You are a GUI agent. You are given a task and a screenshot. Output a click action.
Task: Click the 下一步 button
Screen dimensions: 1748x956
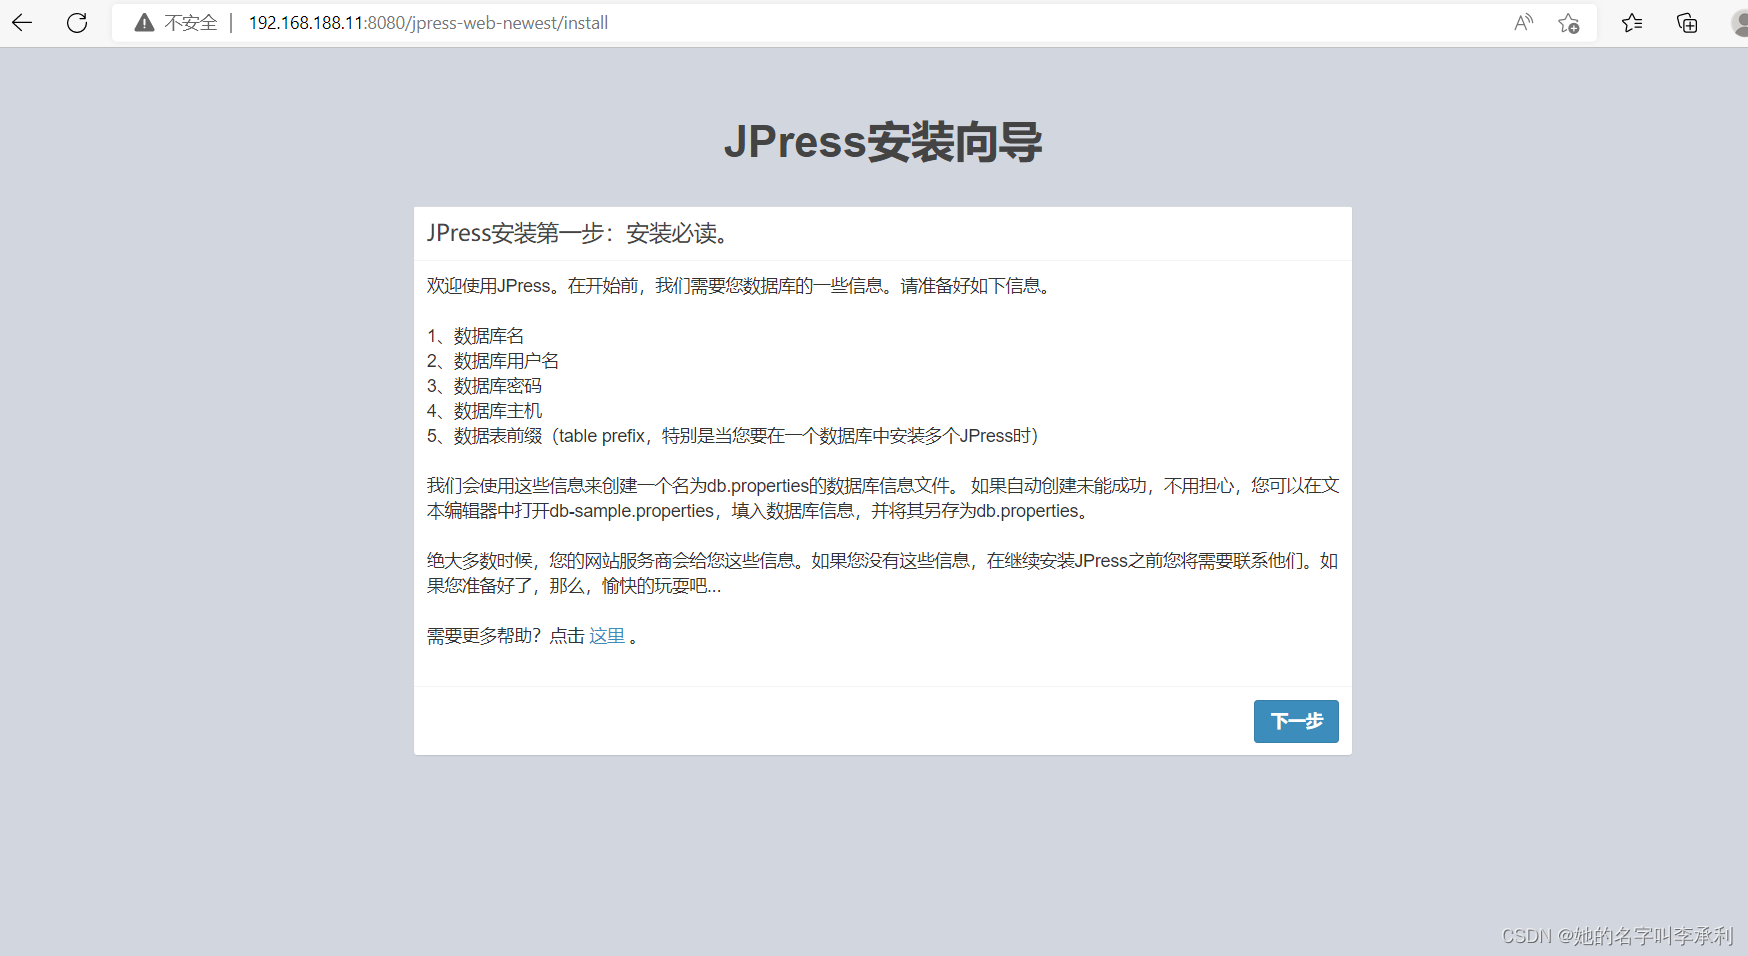1296,721
